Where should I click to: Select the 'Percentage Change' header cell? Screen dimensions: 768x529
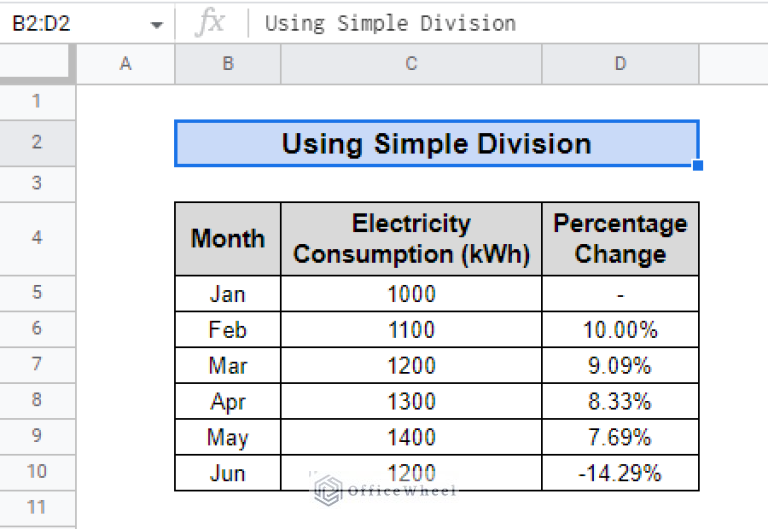tap(620, 239)
